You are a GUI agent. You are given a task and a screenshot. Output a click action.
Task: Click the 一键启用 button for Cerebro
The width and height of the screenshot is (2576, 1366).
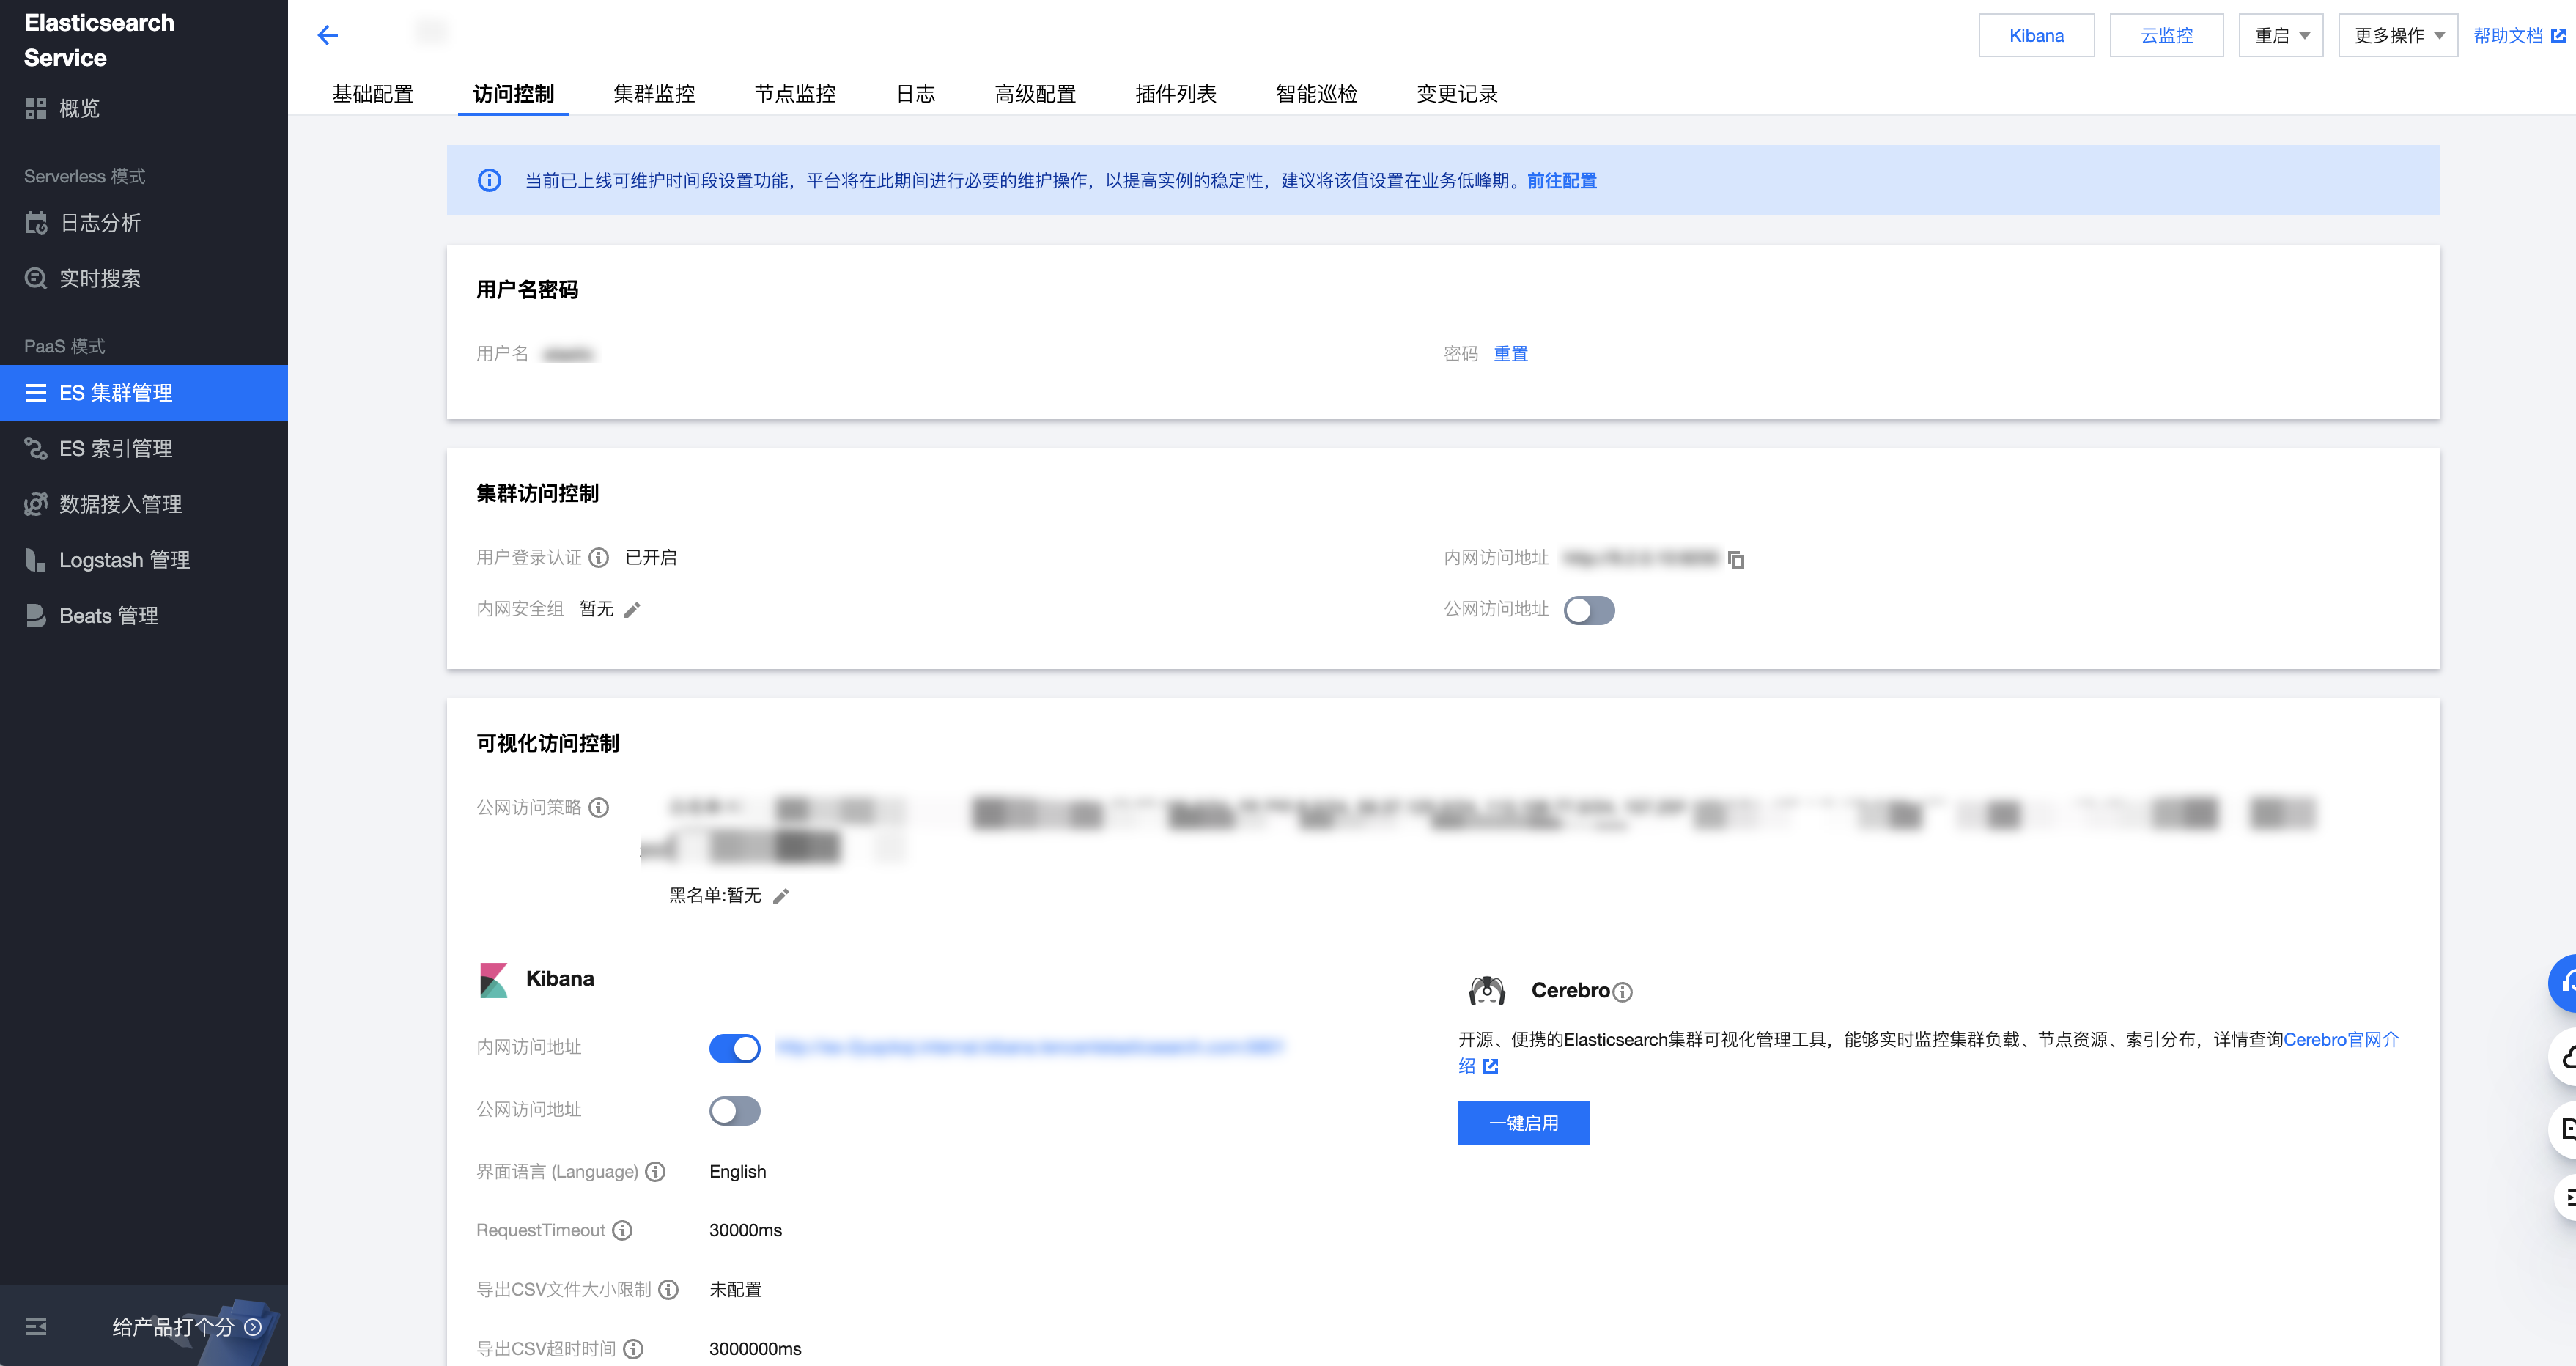click(x=1523, y=1122)
